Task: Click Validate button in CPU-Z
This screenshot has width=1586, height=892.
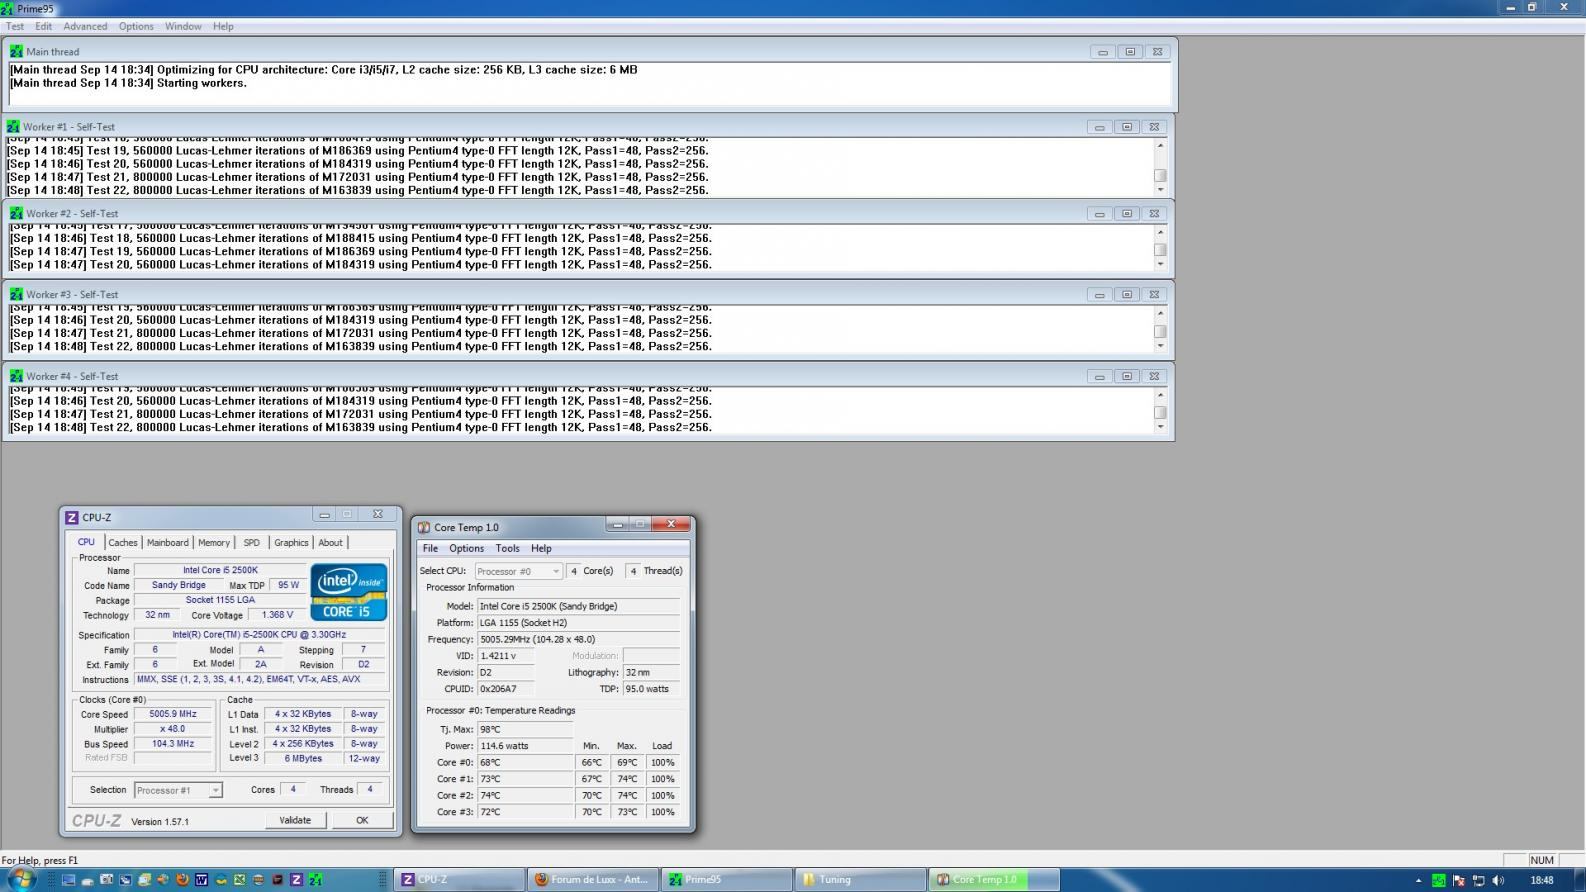Action: click(x=295, y=820)
